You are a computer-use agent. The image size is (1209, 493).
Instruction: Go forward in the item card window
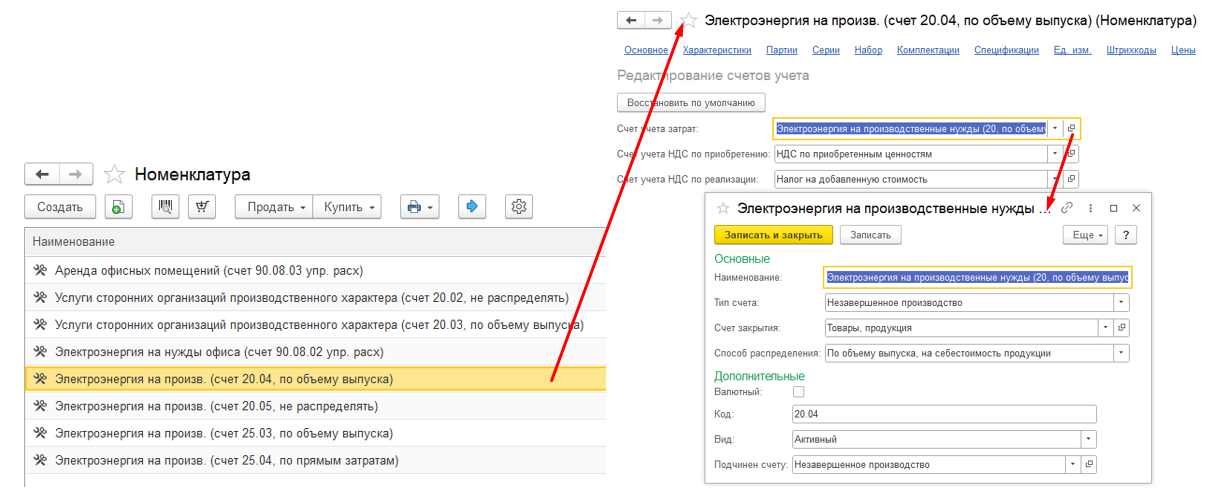pyautogui.click(x=658, y=20)
